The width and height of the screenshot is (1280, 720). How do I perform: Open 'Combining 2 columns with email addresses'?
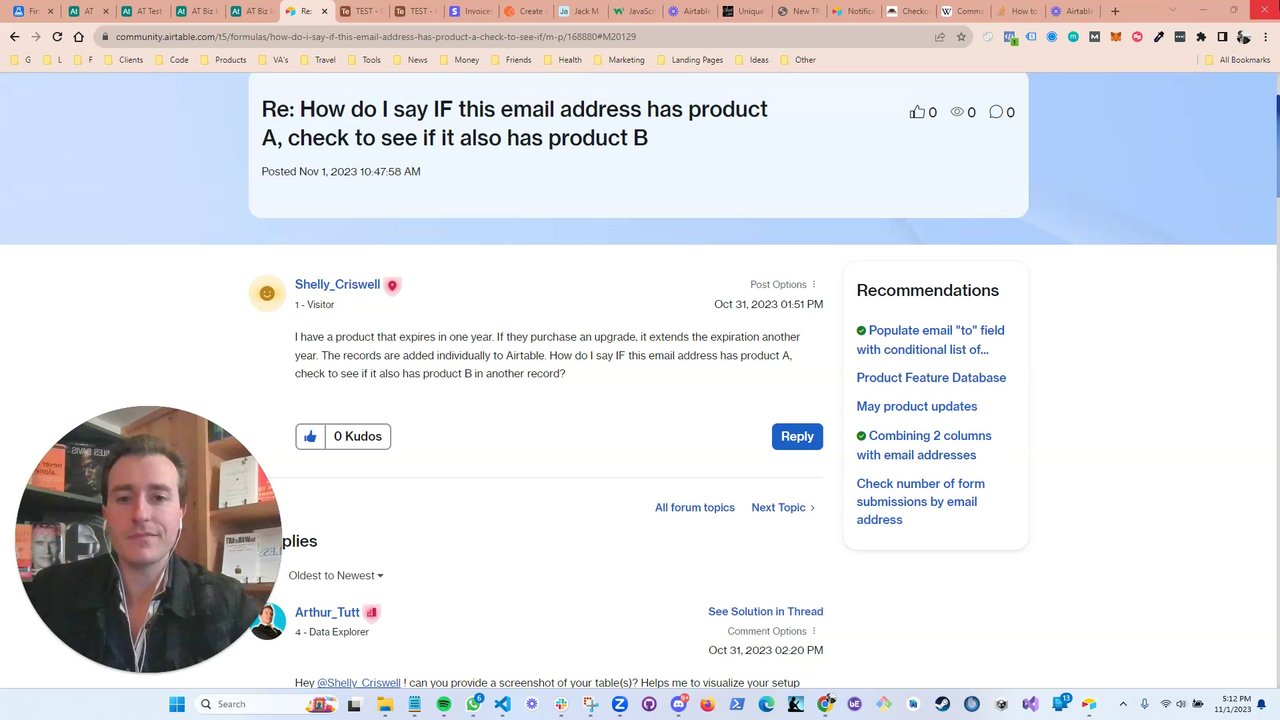[x=924, y=445]
